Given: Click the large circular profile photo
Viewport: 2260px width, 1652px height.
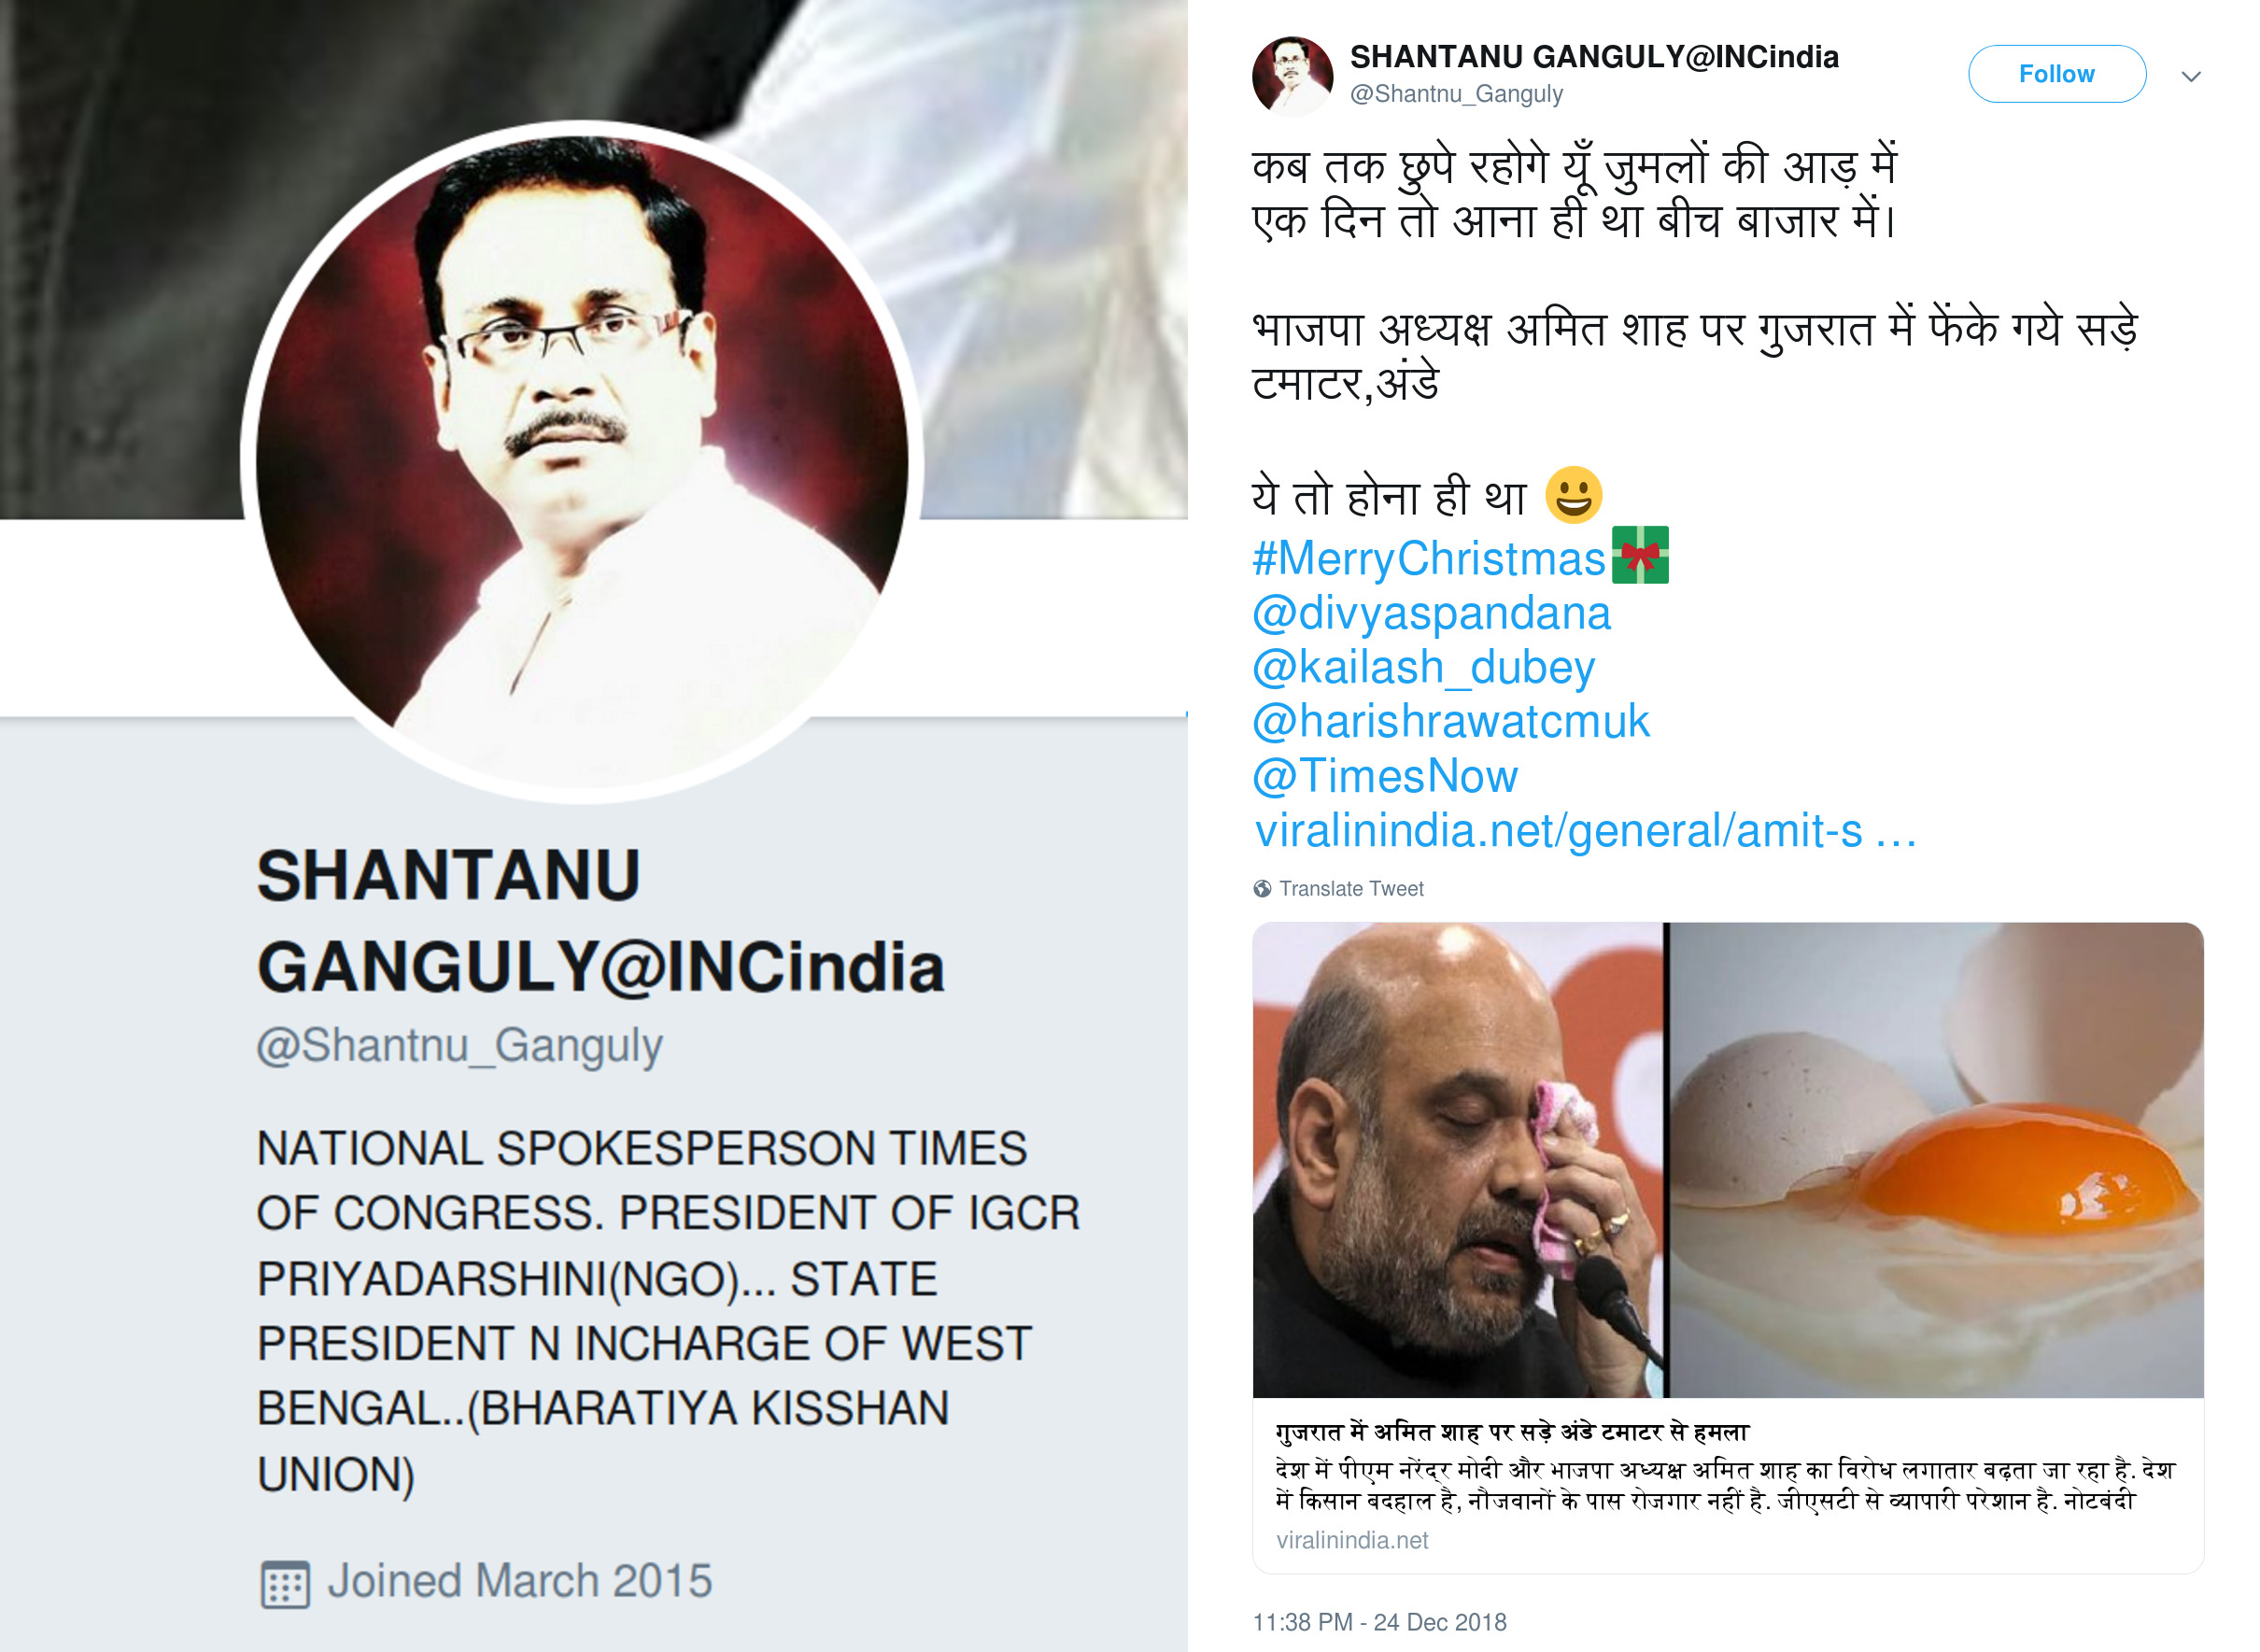Looking at the screenshot, I should click(581, 461).
